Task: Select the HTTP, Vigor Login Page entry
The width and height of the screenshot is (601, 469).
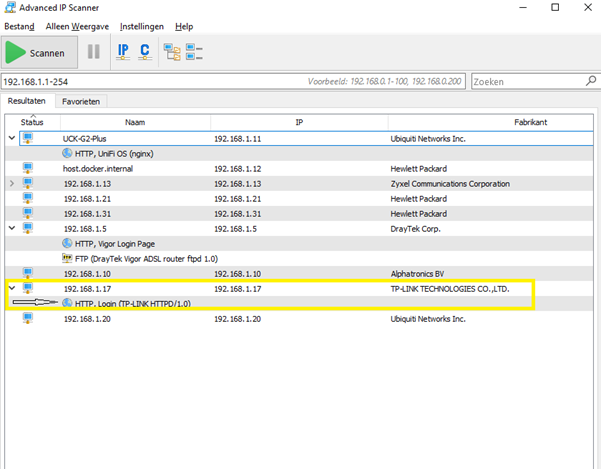Action: 115,244
